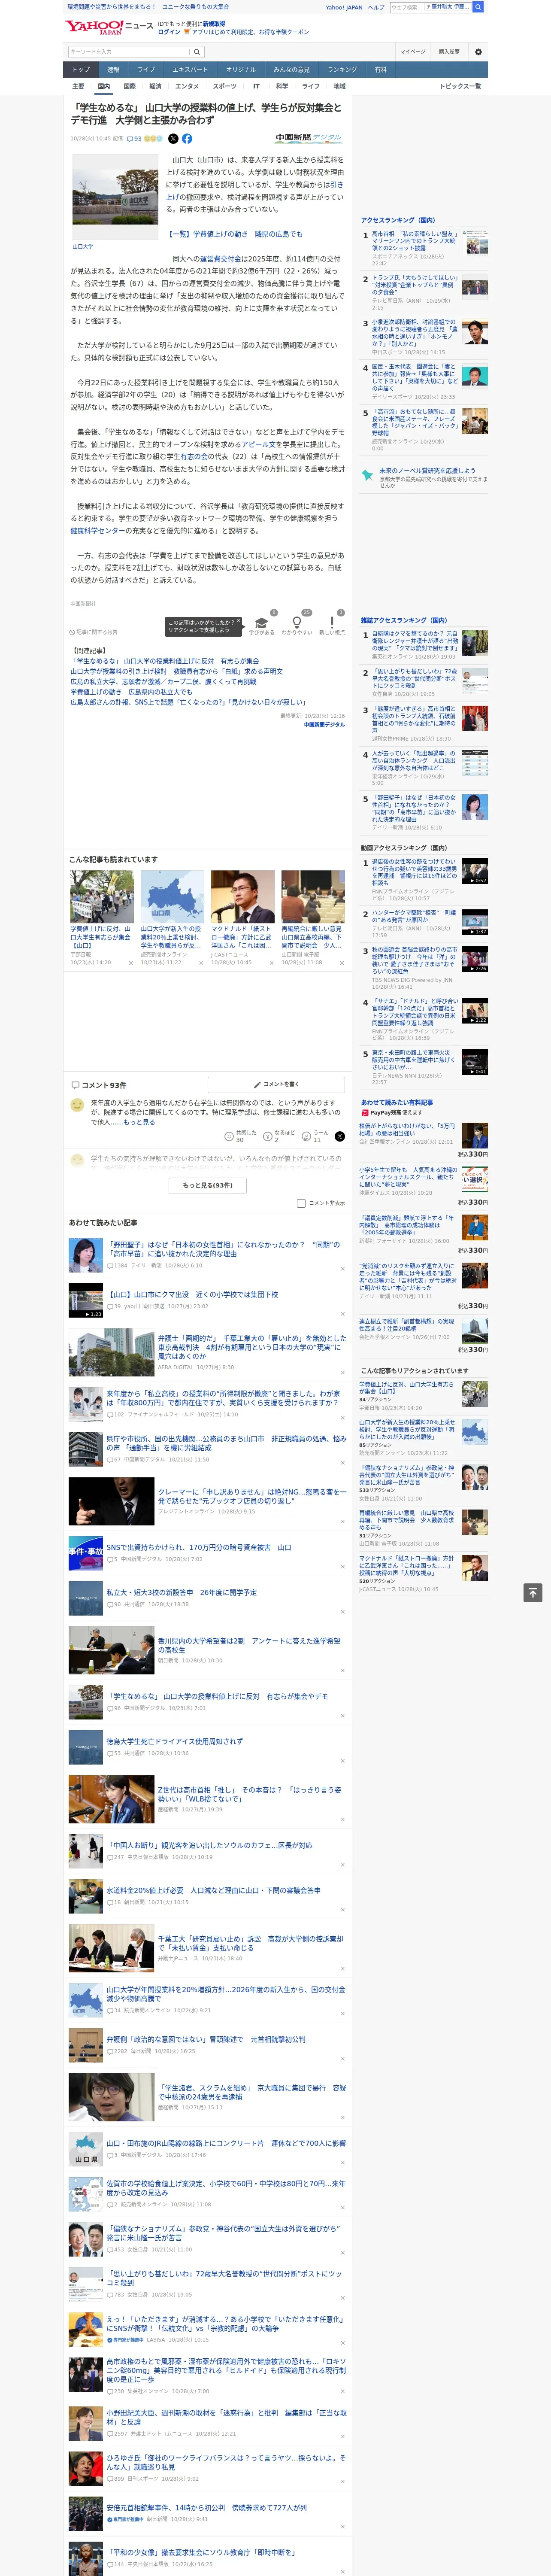The image size is (551, 2576).
Task: Open the 新規取得 ID link
Action: pyautogui.click(x=214, y=23)
